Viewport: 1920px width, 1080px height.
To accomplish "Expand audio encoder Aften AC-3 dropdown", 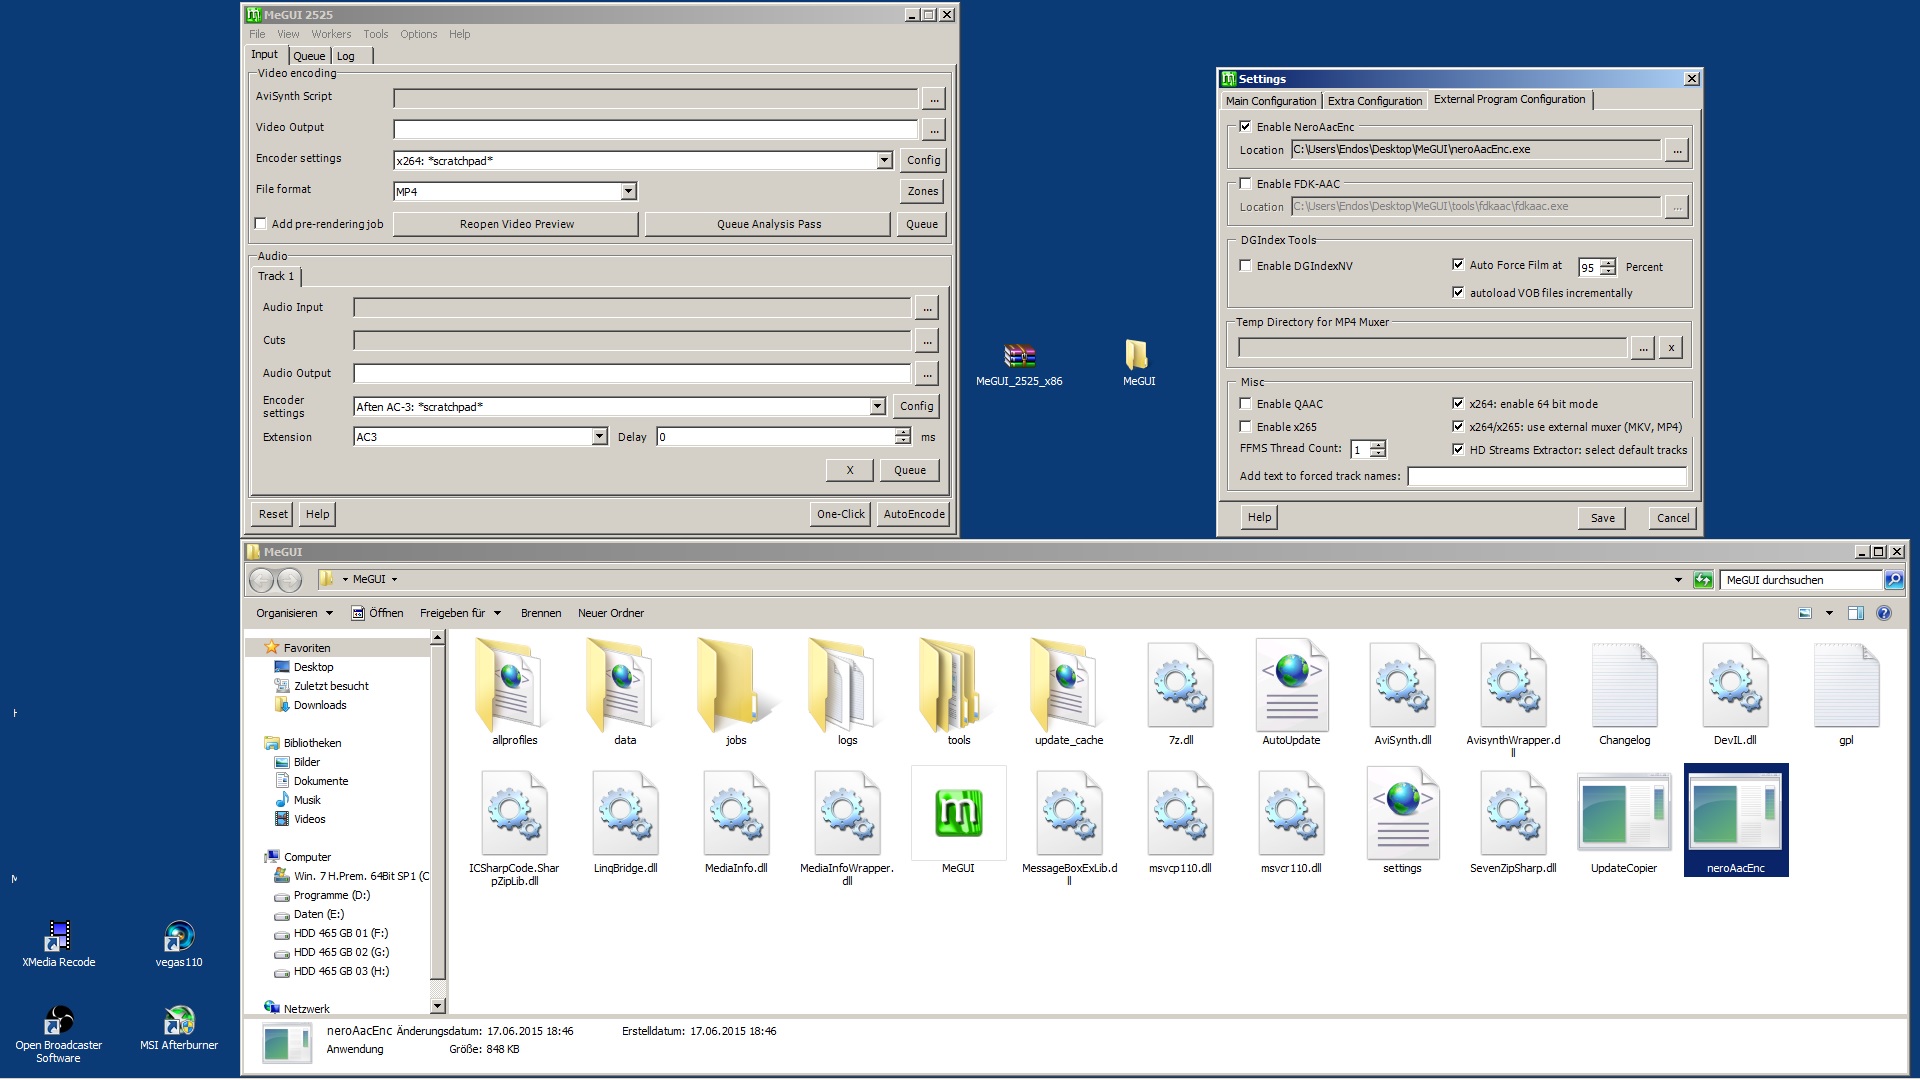I will tap(877, 406).
